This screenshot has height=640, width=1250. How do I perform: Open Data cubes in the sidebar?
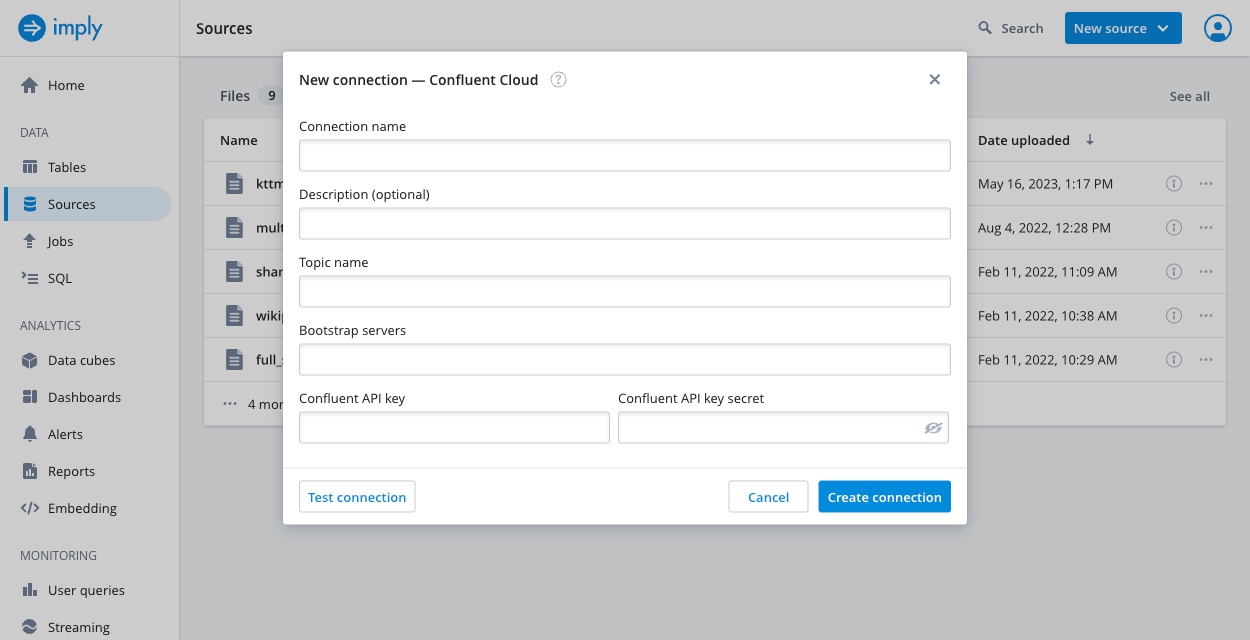pos(81,360)
